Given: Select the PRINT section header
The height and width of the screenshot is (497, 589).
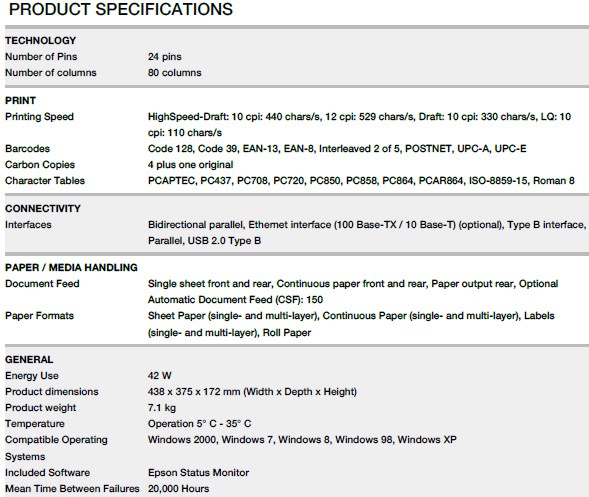Looking at the screenshot, I should 20,101.
